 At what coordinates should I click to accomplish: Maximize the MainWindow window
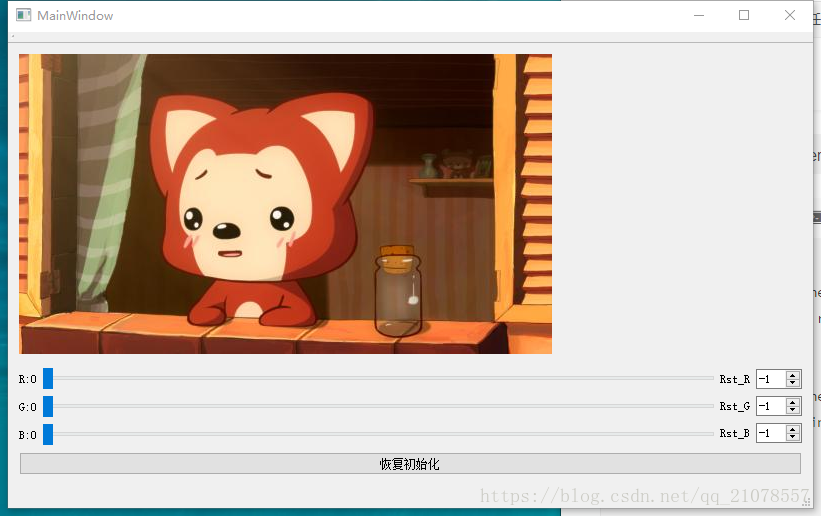point(744,15)
